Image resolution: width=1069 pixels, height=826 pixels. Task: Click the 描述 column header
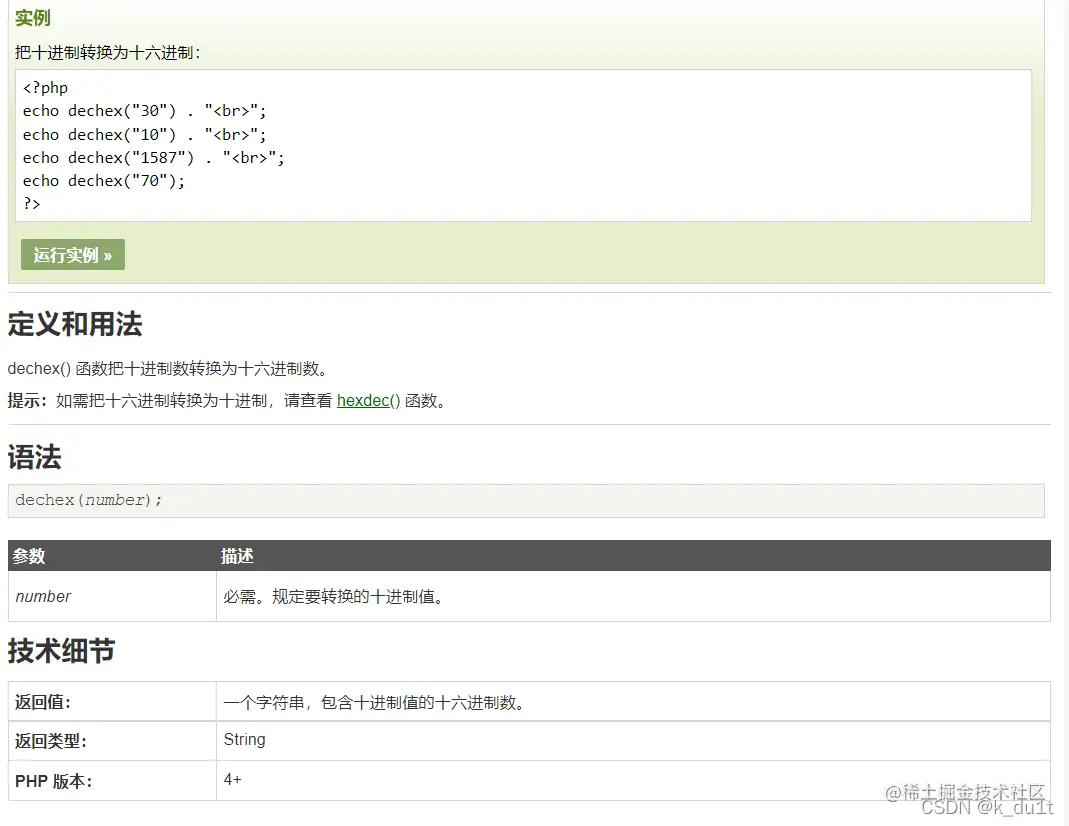[237, 556]
